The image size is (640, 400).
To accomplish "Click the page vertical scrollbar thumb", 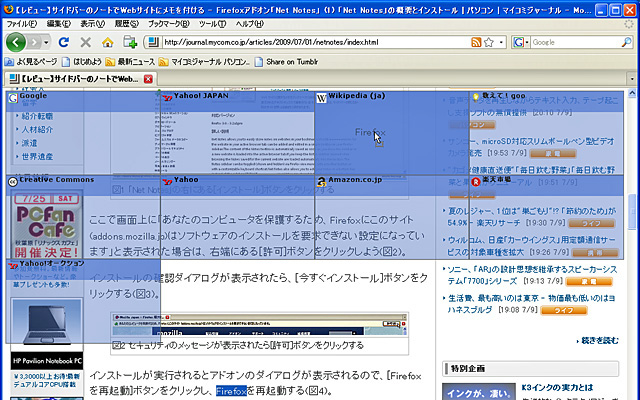I will tap(632, 212).
